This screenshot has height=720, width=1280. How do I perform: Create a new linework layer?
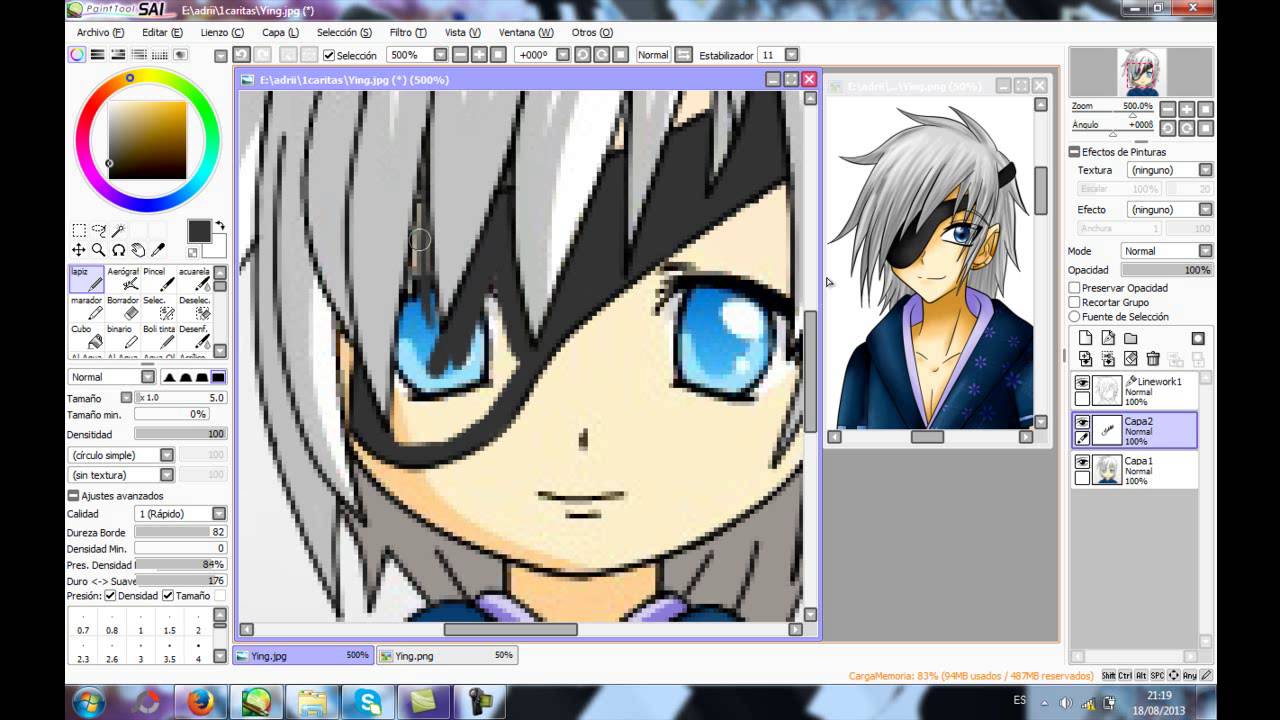(x=1108, y=338)
